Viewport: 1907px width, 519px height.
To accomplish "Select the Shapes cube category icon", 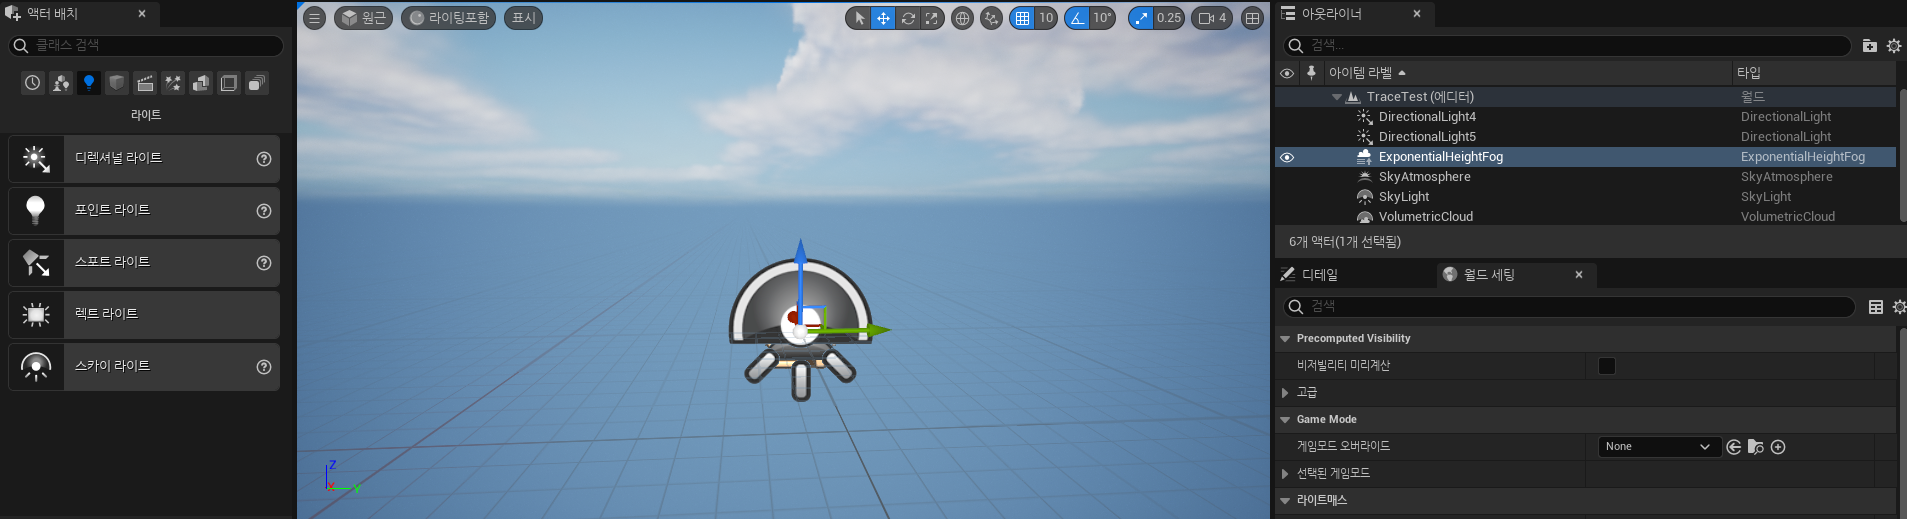I will (x=117, y=83).
